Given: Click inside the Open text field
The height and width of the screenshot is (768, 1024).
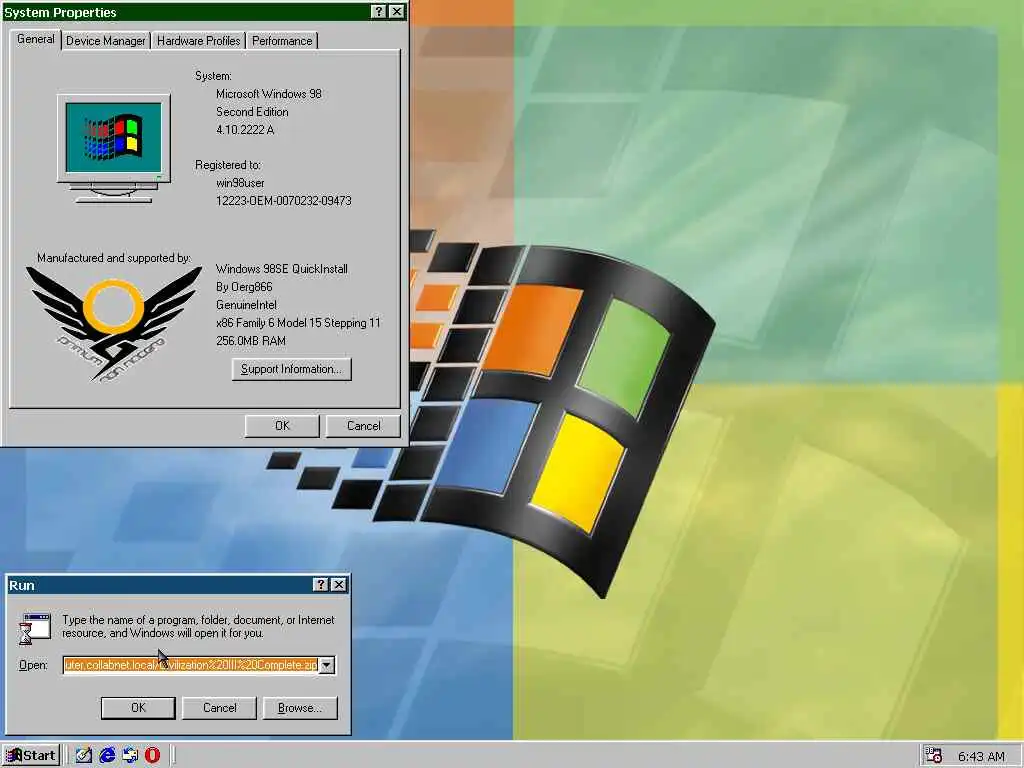Looking at the screenshot, I should [x=191, y=665].
